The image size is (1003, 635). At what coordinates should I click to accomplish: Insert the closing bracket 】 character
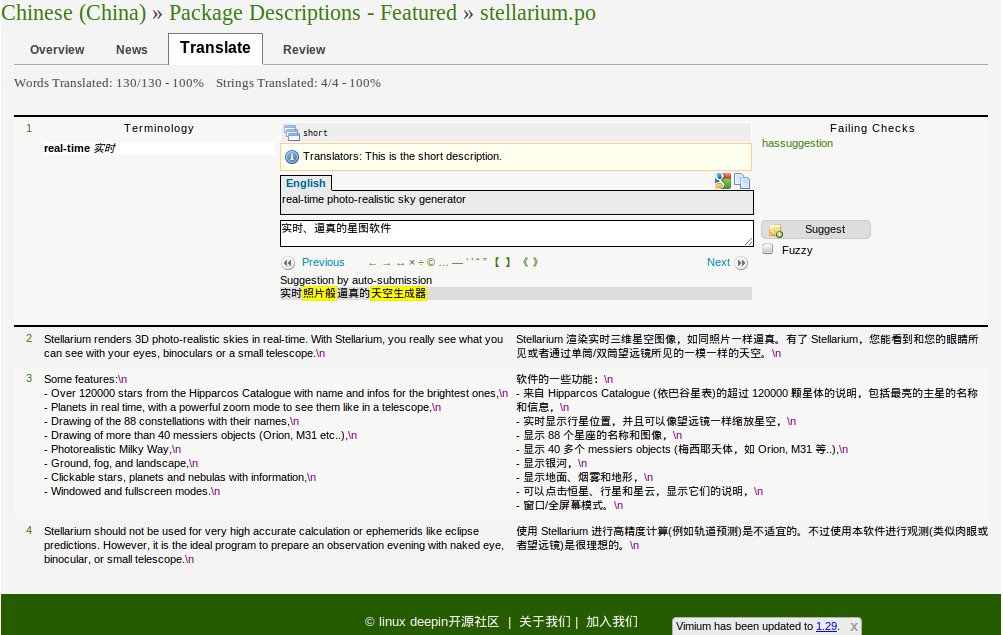[507, 262]
